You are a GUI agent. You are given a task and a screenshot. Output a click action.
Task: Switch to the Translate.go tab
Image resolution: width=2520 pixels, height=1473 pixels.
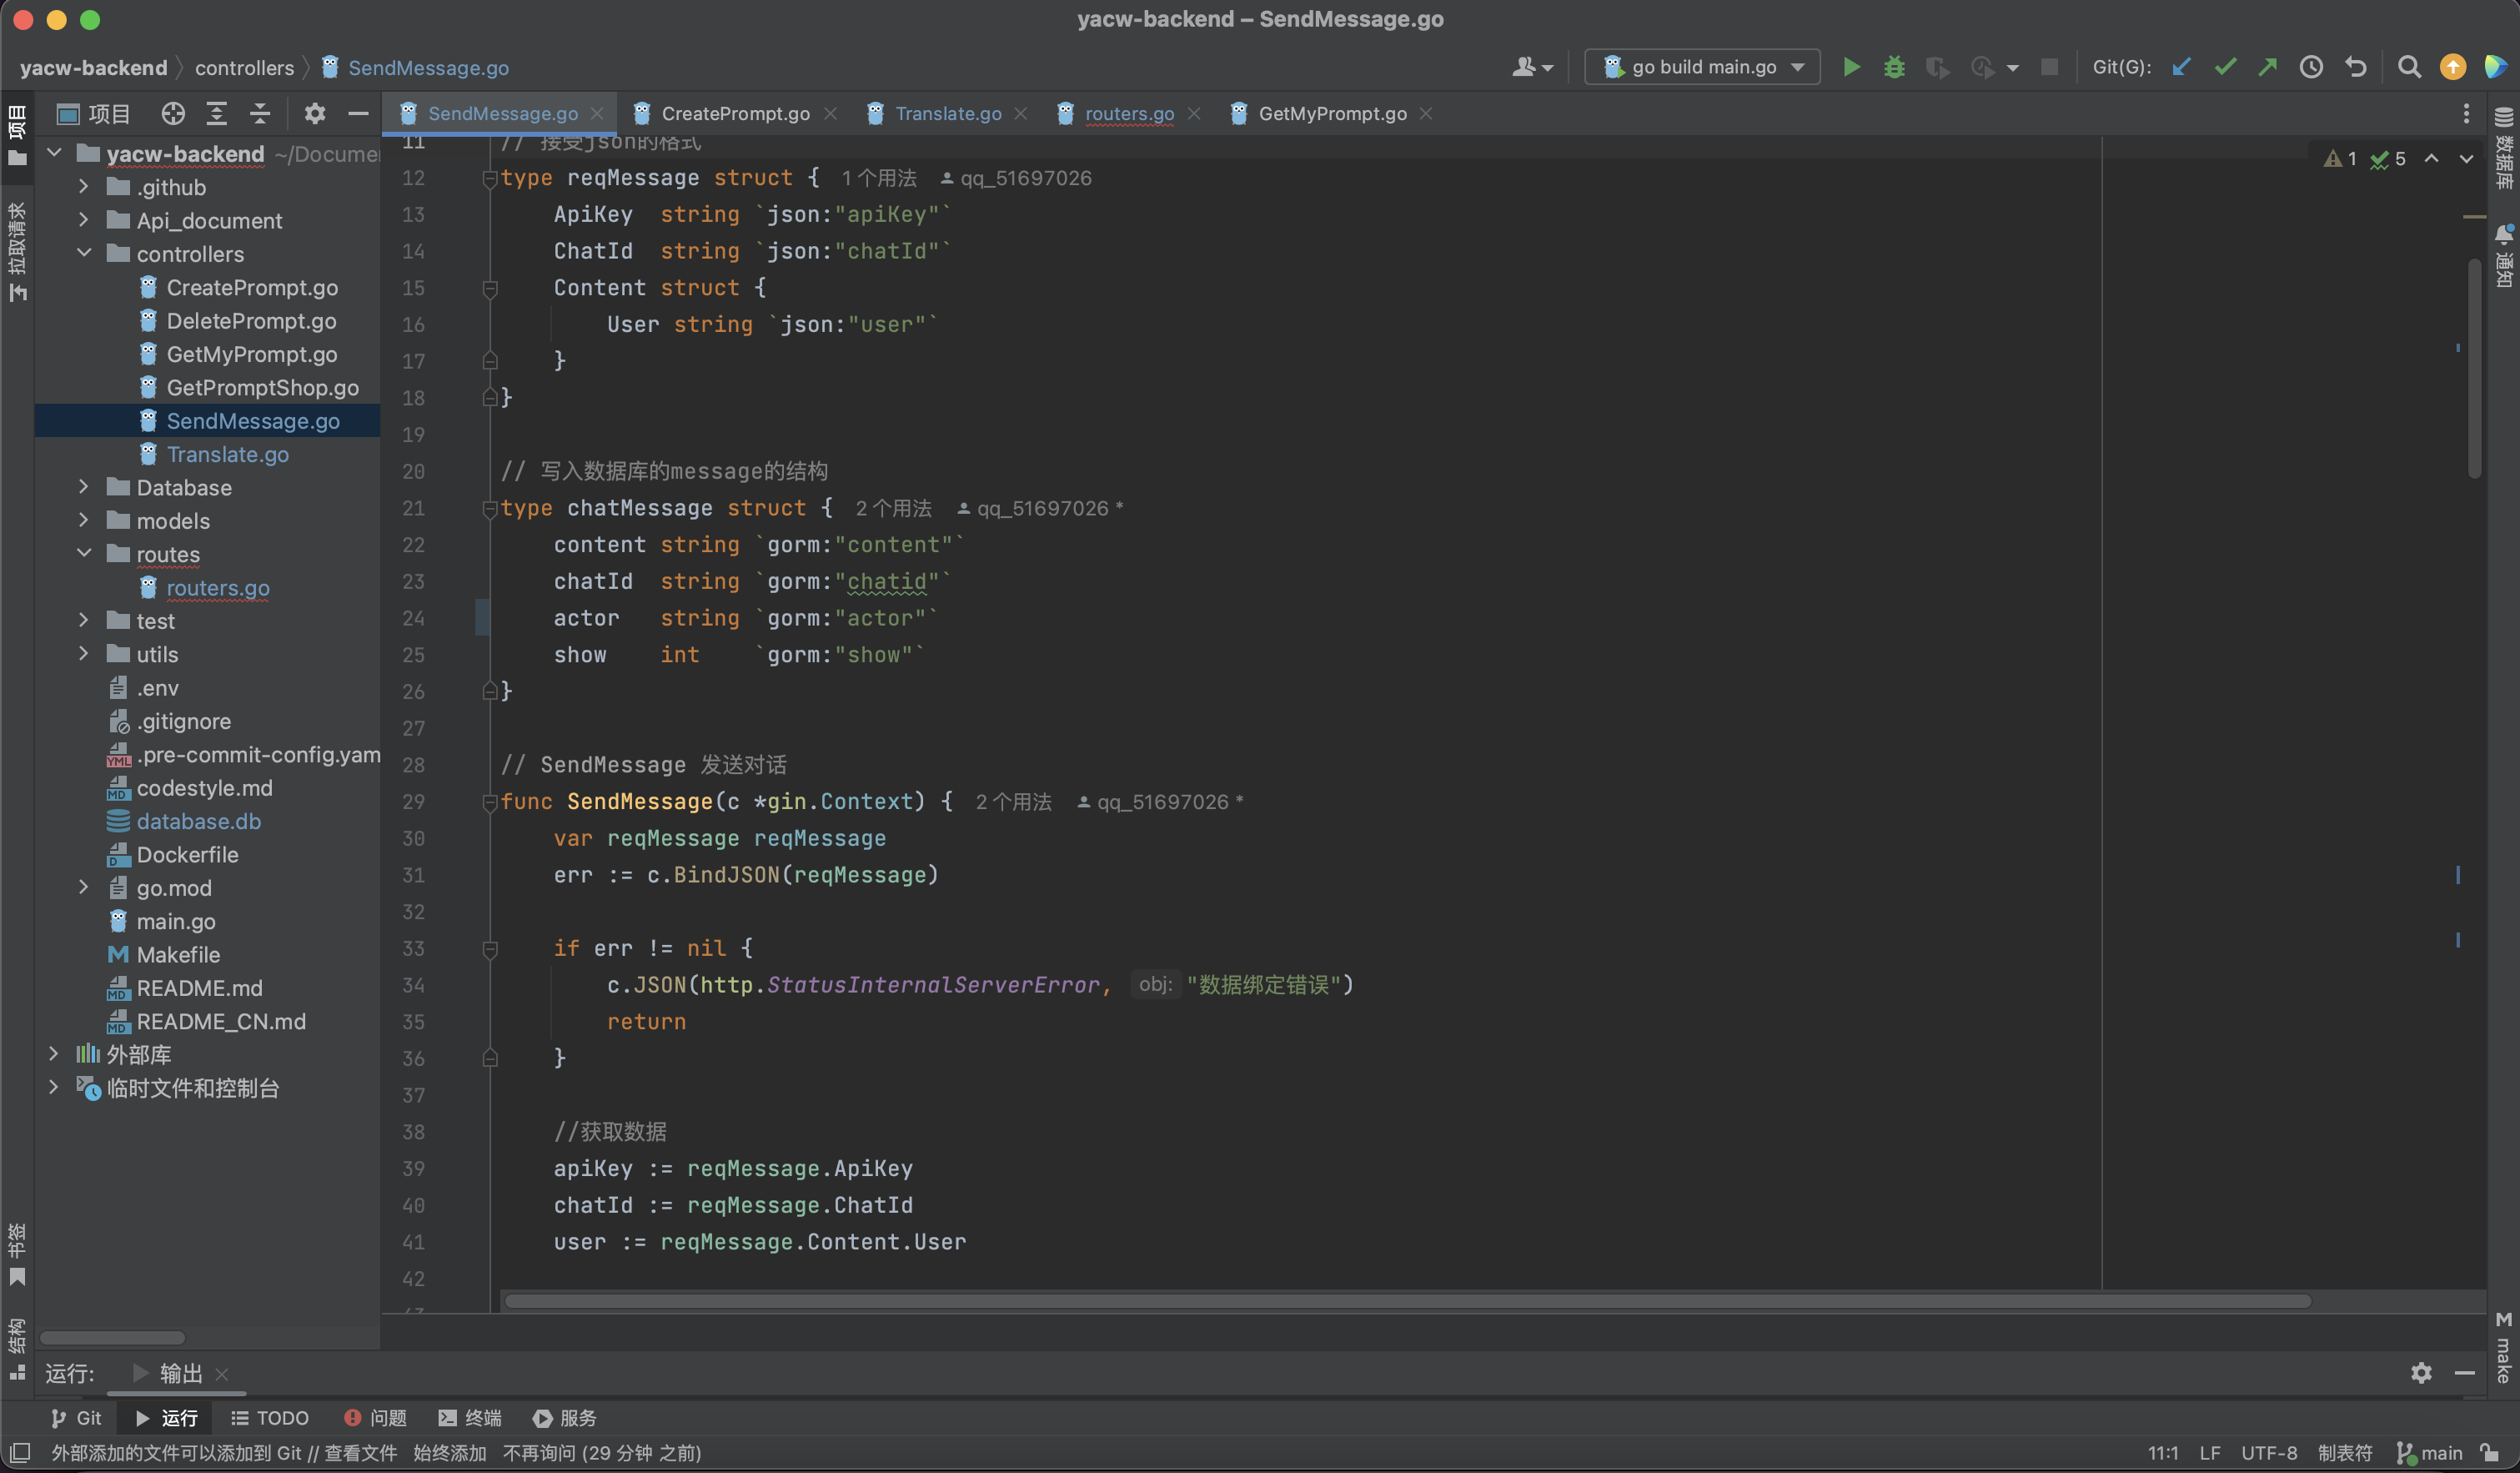click(x=947, y=114)
